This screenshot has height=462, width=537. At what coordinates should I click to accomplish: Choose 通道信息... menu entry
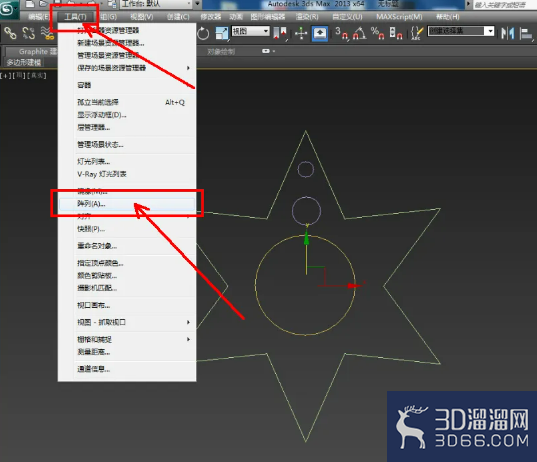click(127, 369)
